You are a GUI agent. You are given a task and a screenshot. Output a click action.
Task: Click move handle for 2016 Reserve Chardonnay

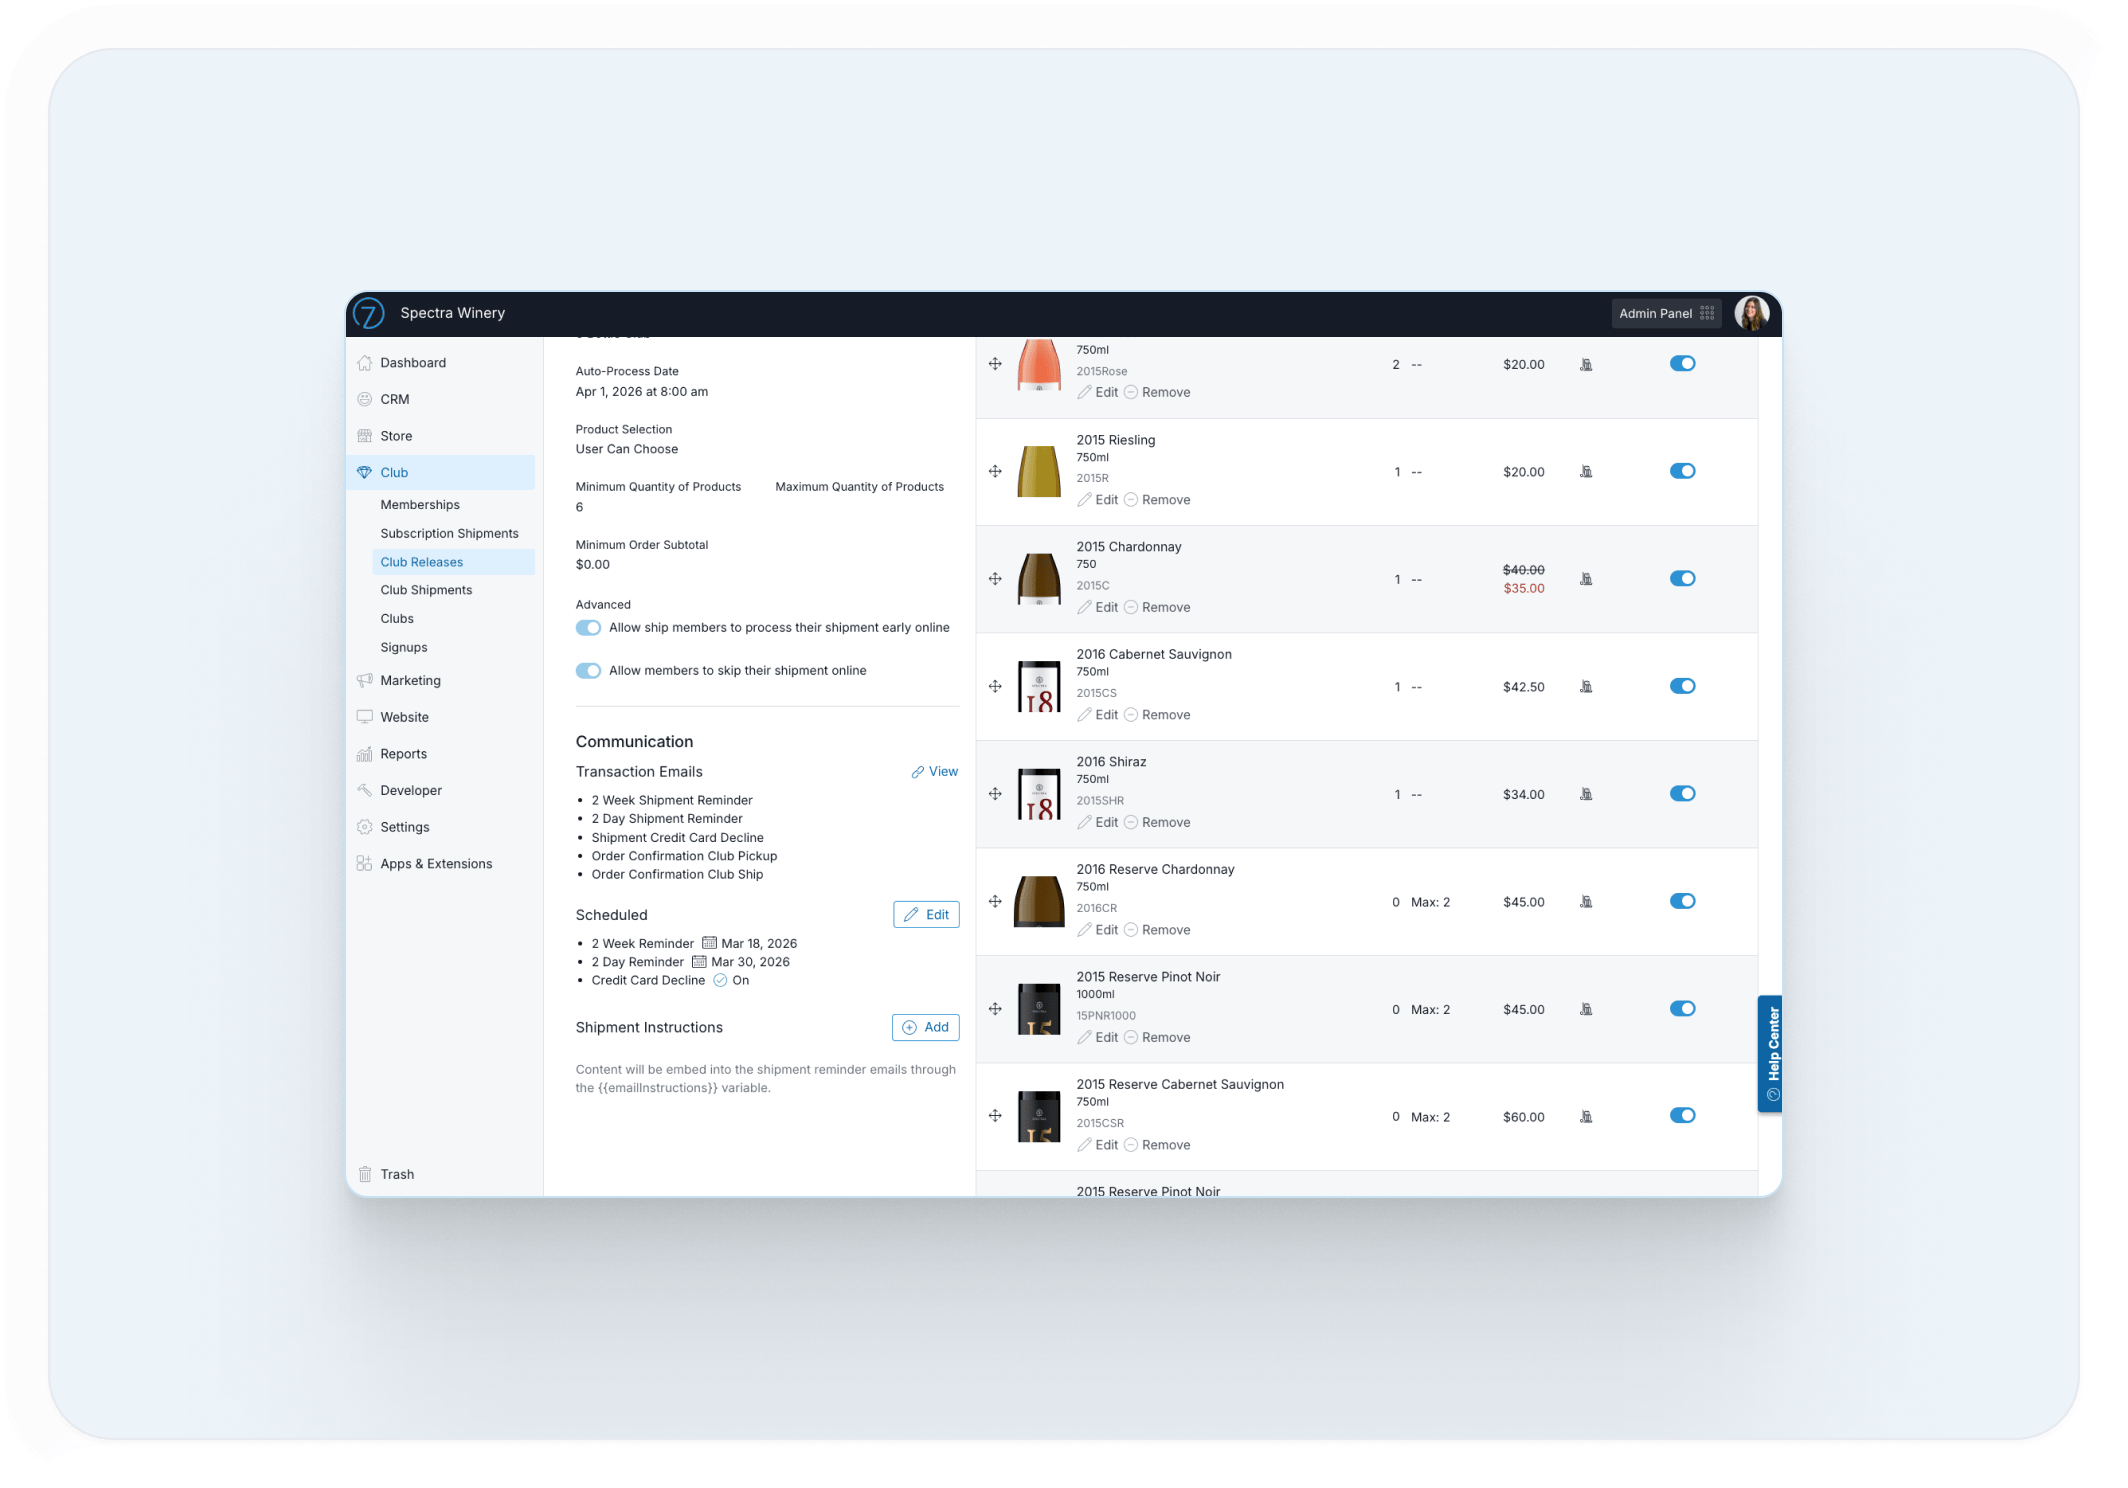coord(995,901)
